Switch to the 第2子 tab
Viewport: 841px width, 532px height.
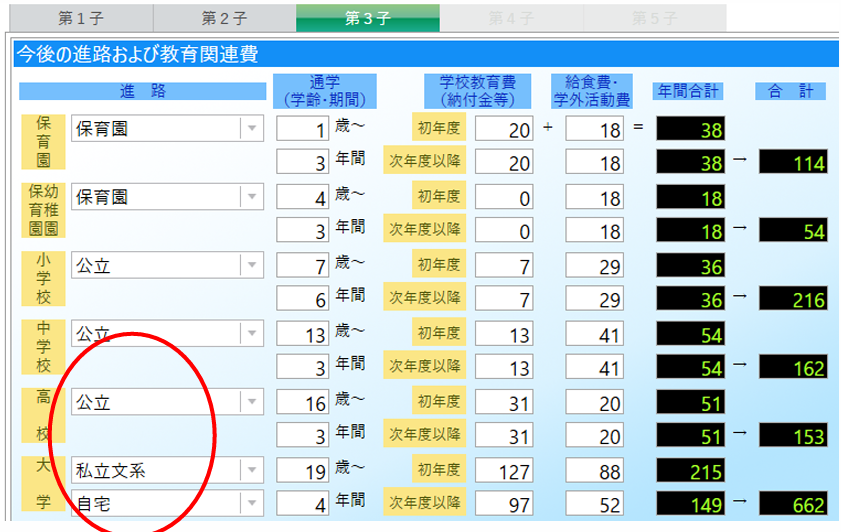pyautogui.click(x=224, y=18)
